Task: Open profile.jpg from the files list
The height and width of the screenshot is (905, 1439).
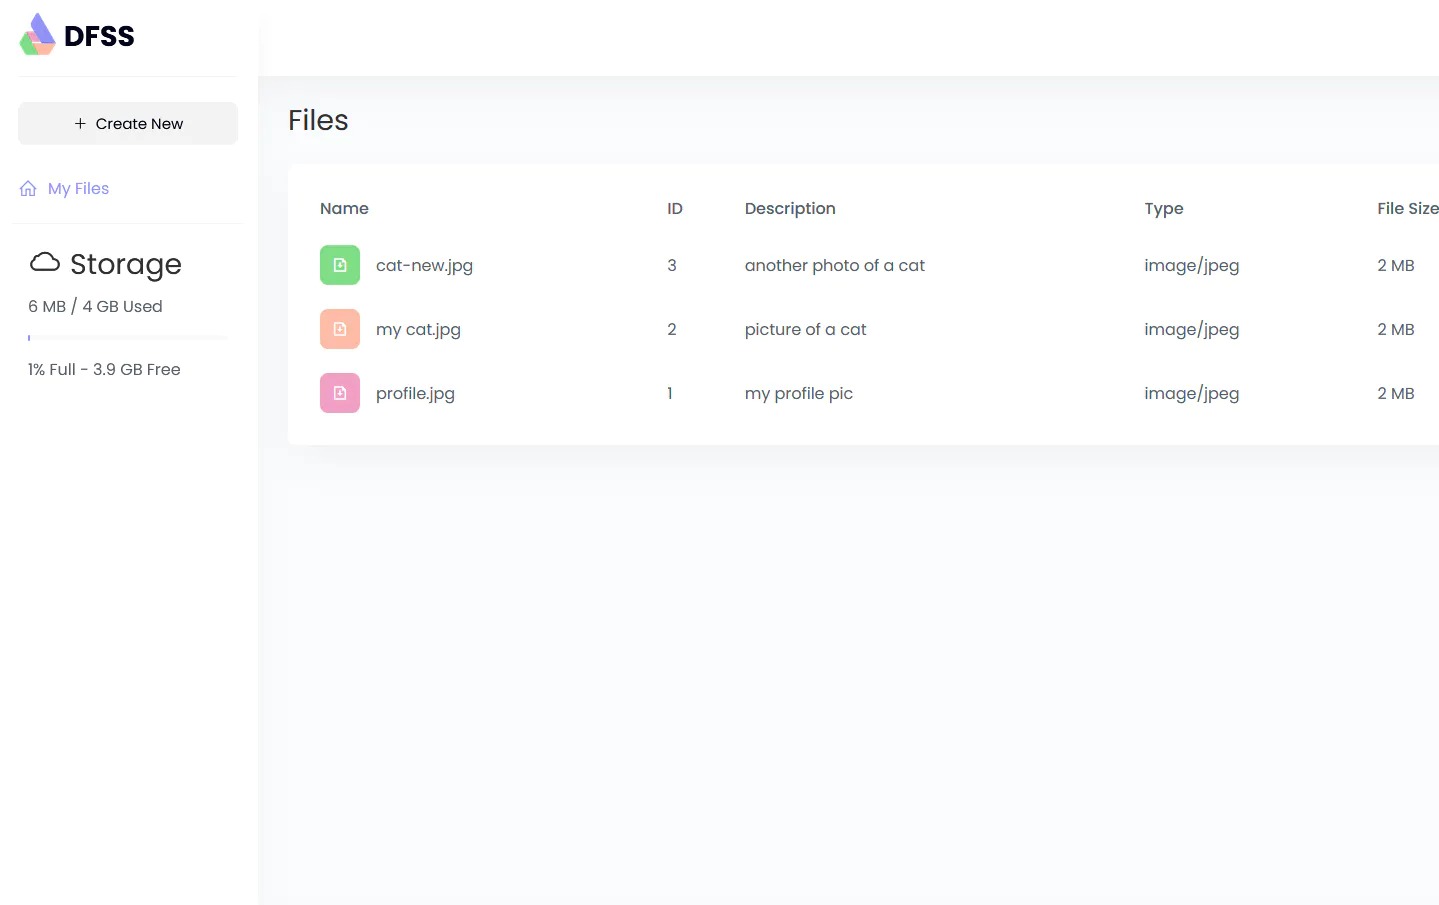Action: 415,393
